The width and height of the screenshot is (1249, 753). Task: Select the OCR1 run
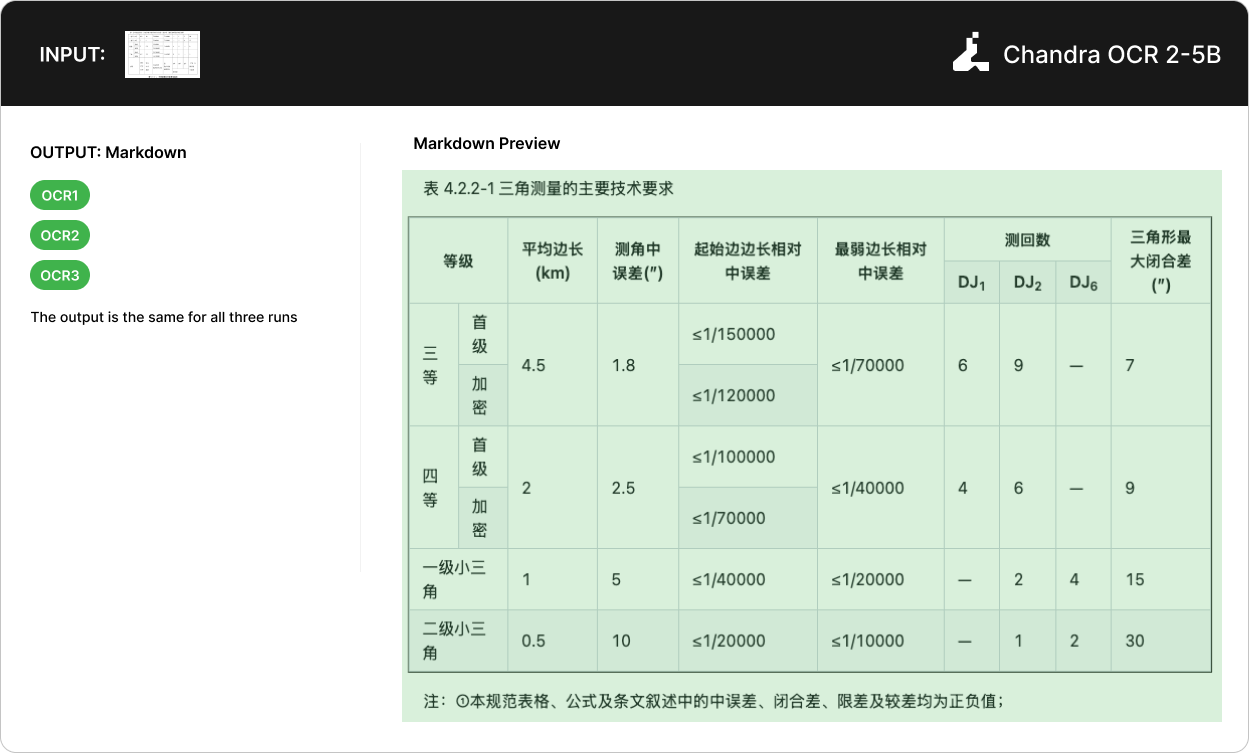click(x=60, y=195)
